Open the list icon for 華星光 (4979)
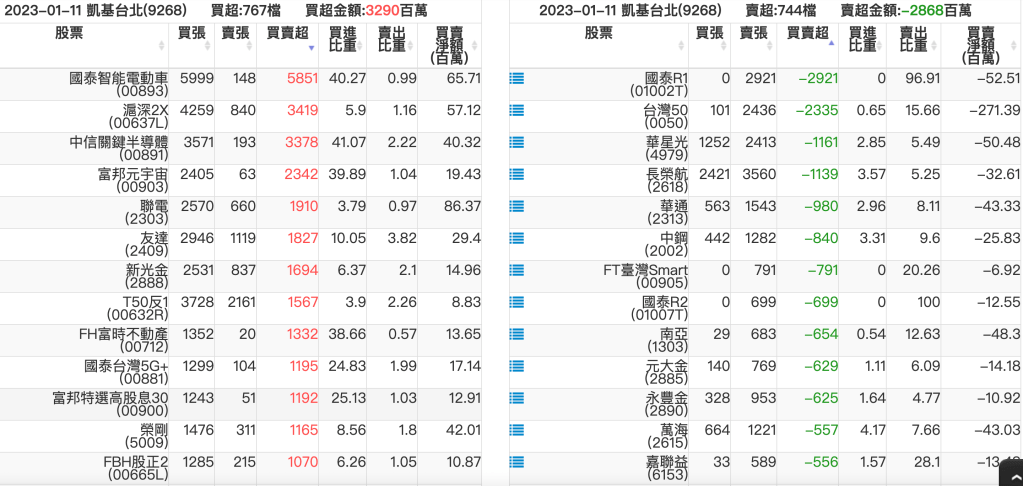The image size is (1023, 486). coord(517,142)
